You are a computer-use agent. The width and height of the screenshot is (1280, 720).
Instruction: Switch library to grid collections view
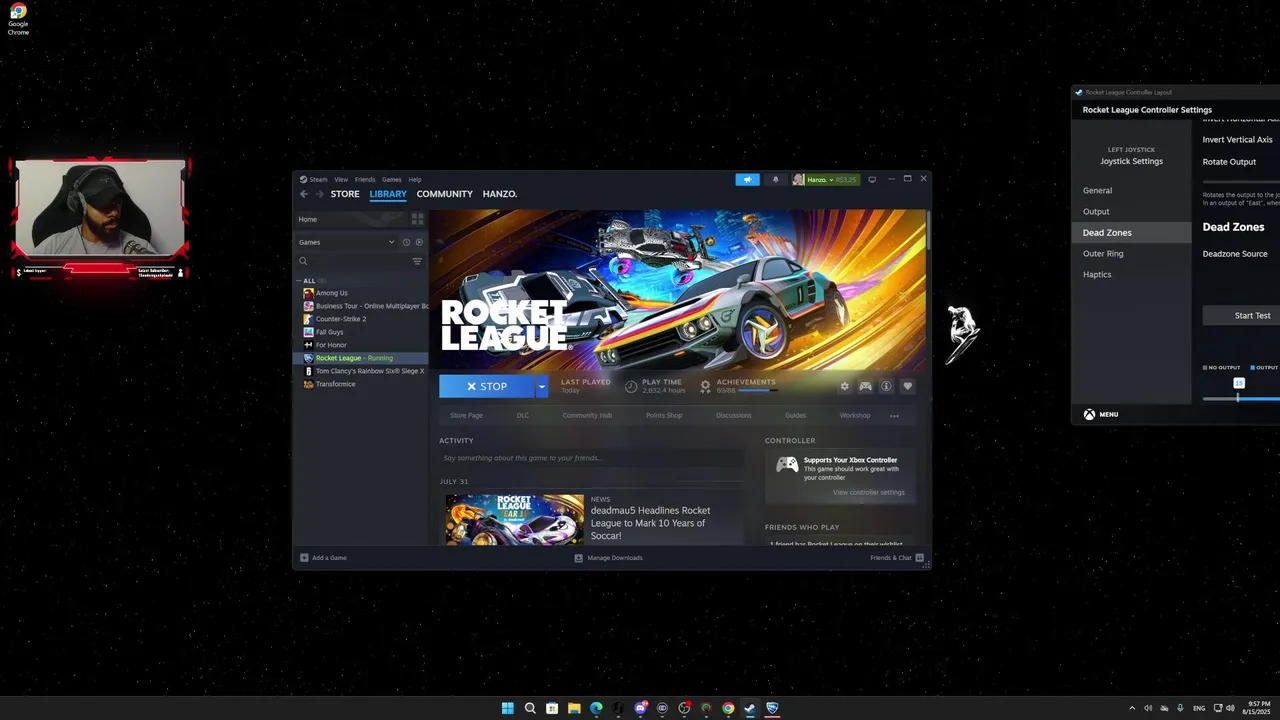418,219
